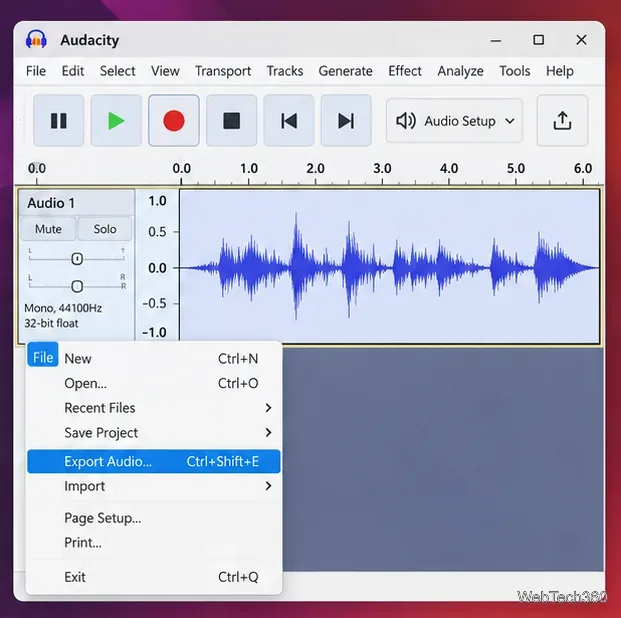621x618 pixels.
Task: Open the Effect menu
Action: pyautogui.click(x=405, y=71)
